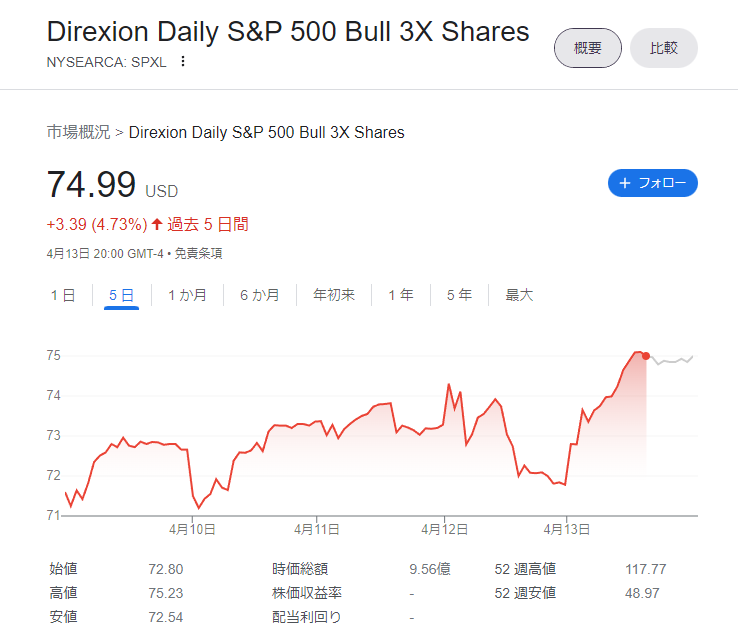The width and height of the screenshot is (738, 635).
Task: Open the three-dot menu beside NYSEARCA: SPXL
Action: [183, 62]
